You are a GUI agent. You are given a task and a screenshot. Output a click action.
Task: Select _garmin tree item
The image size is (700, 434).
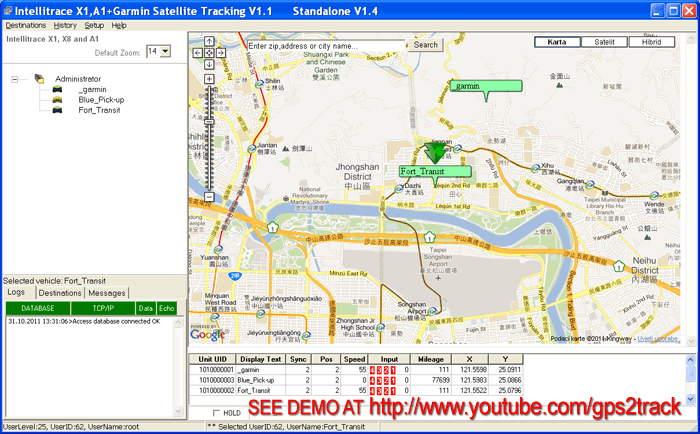click(x=92, y=89)
